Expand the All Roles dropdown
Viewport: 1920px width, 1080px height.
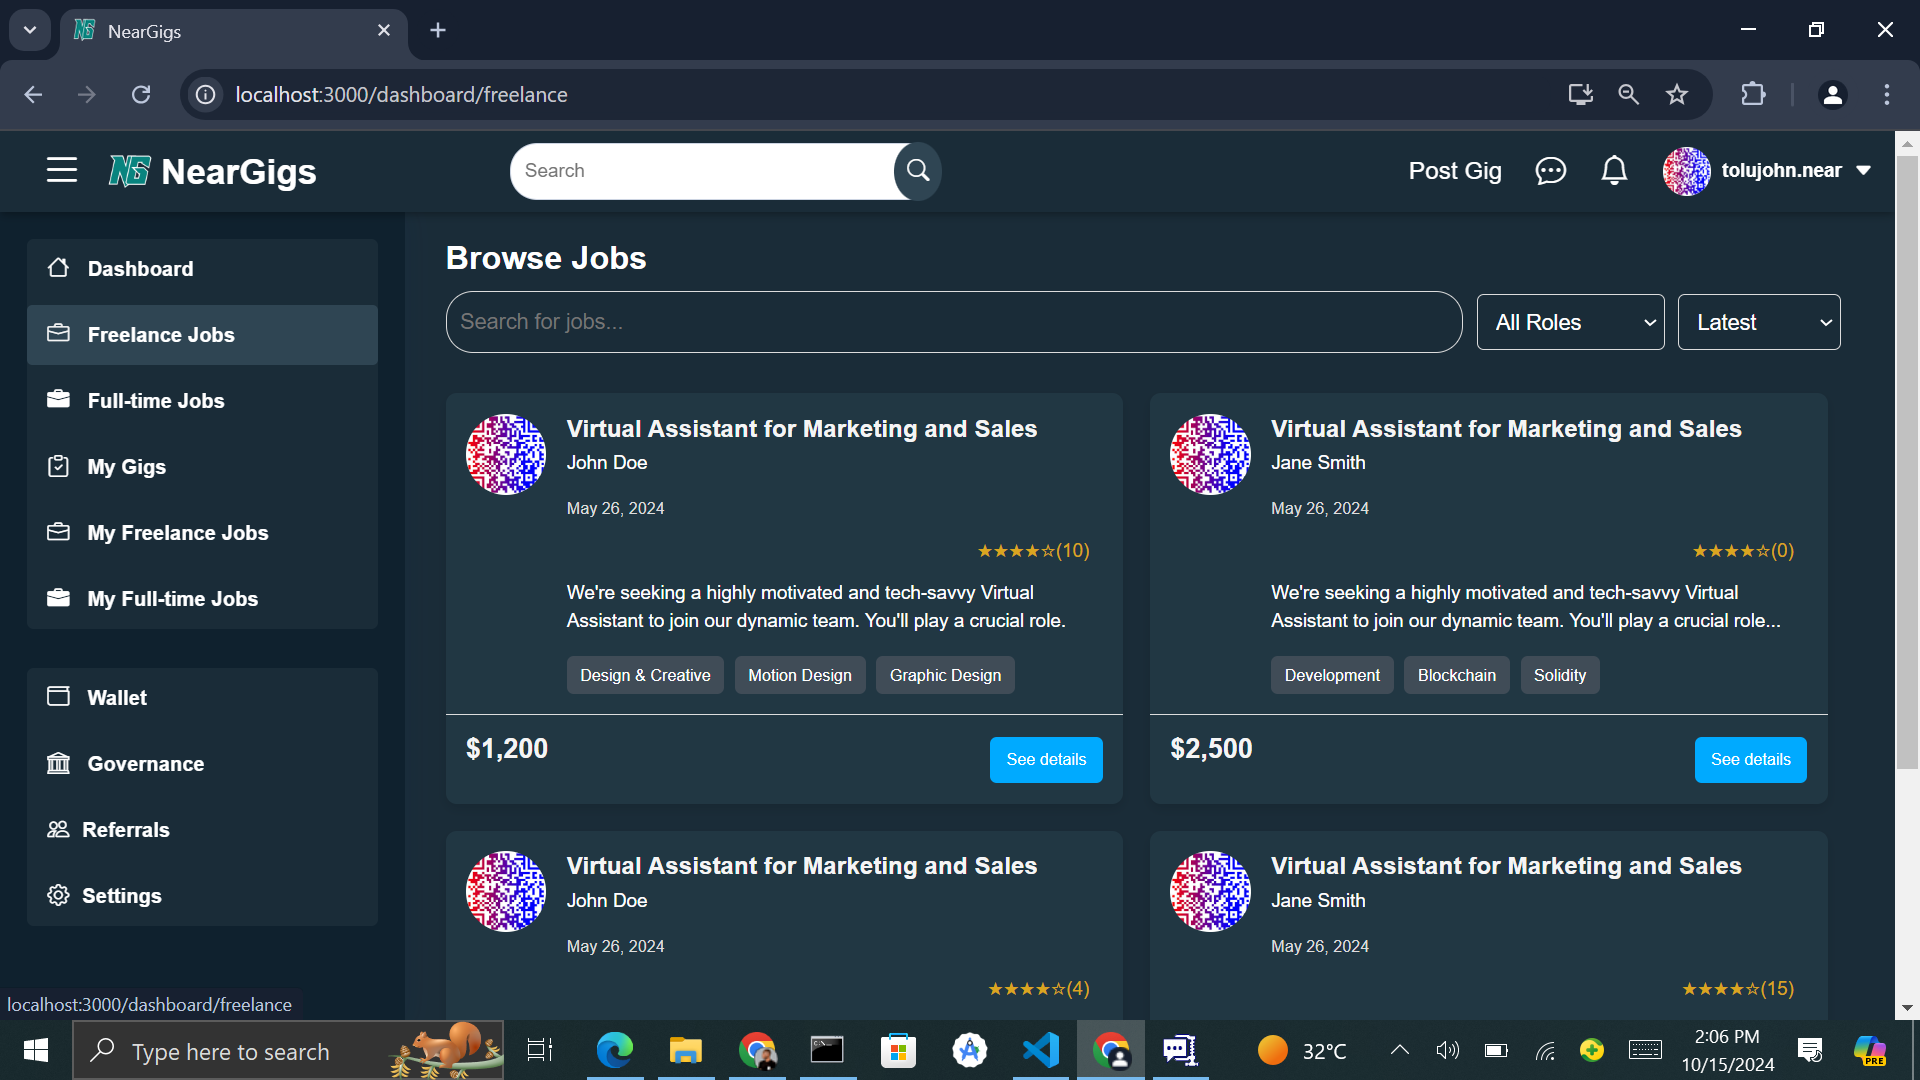click(x=1570, y=322)
